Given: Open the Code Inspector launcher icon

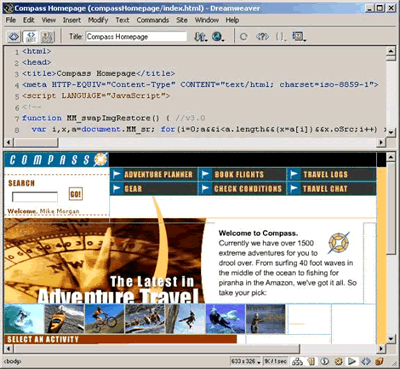Looking at the screenshot, I should (366, 361).
